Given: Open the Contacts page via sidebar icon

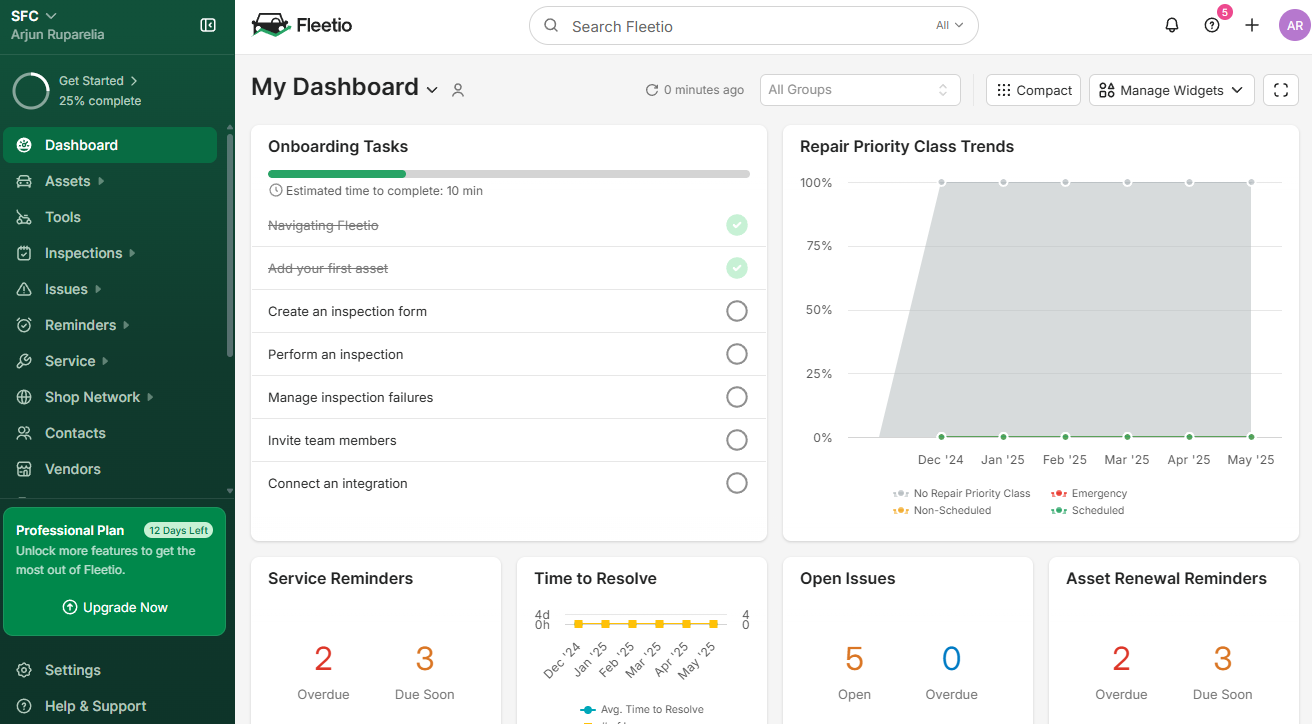Looking at the screenshot, I should tap(74, 433).
